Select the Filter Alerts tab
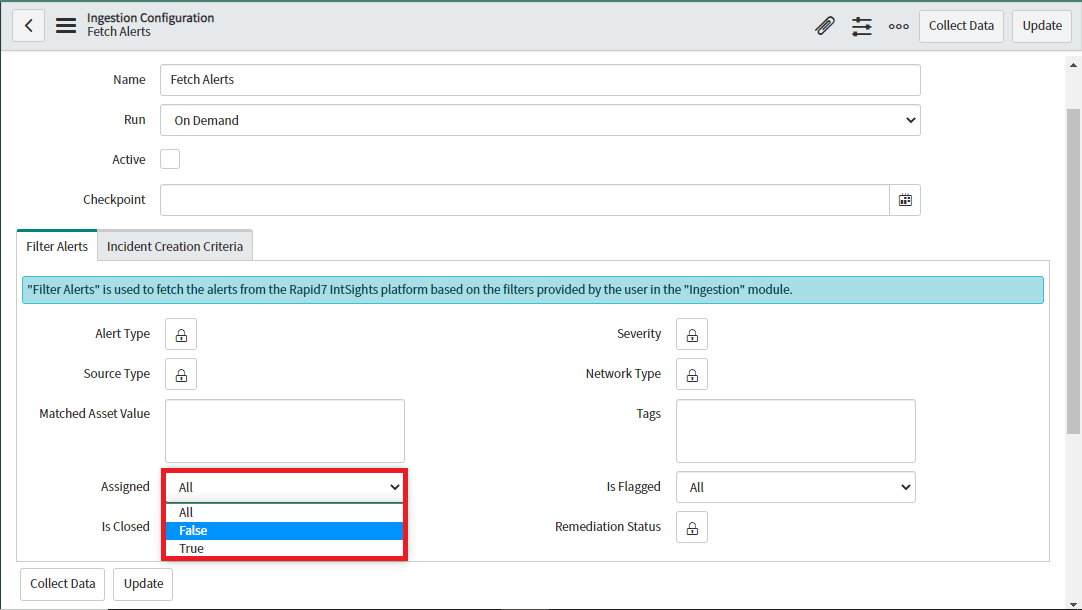The image size is (1082, 610). click(x=57, y=246)
